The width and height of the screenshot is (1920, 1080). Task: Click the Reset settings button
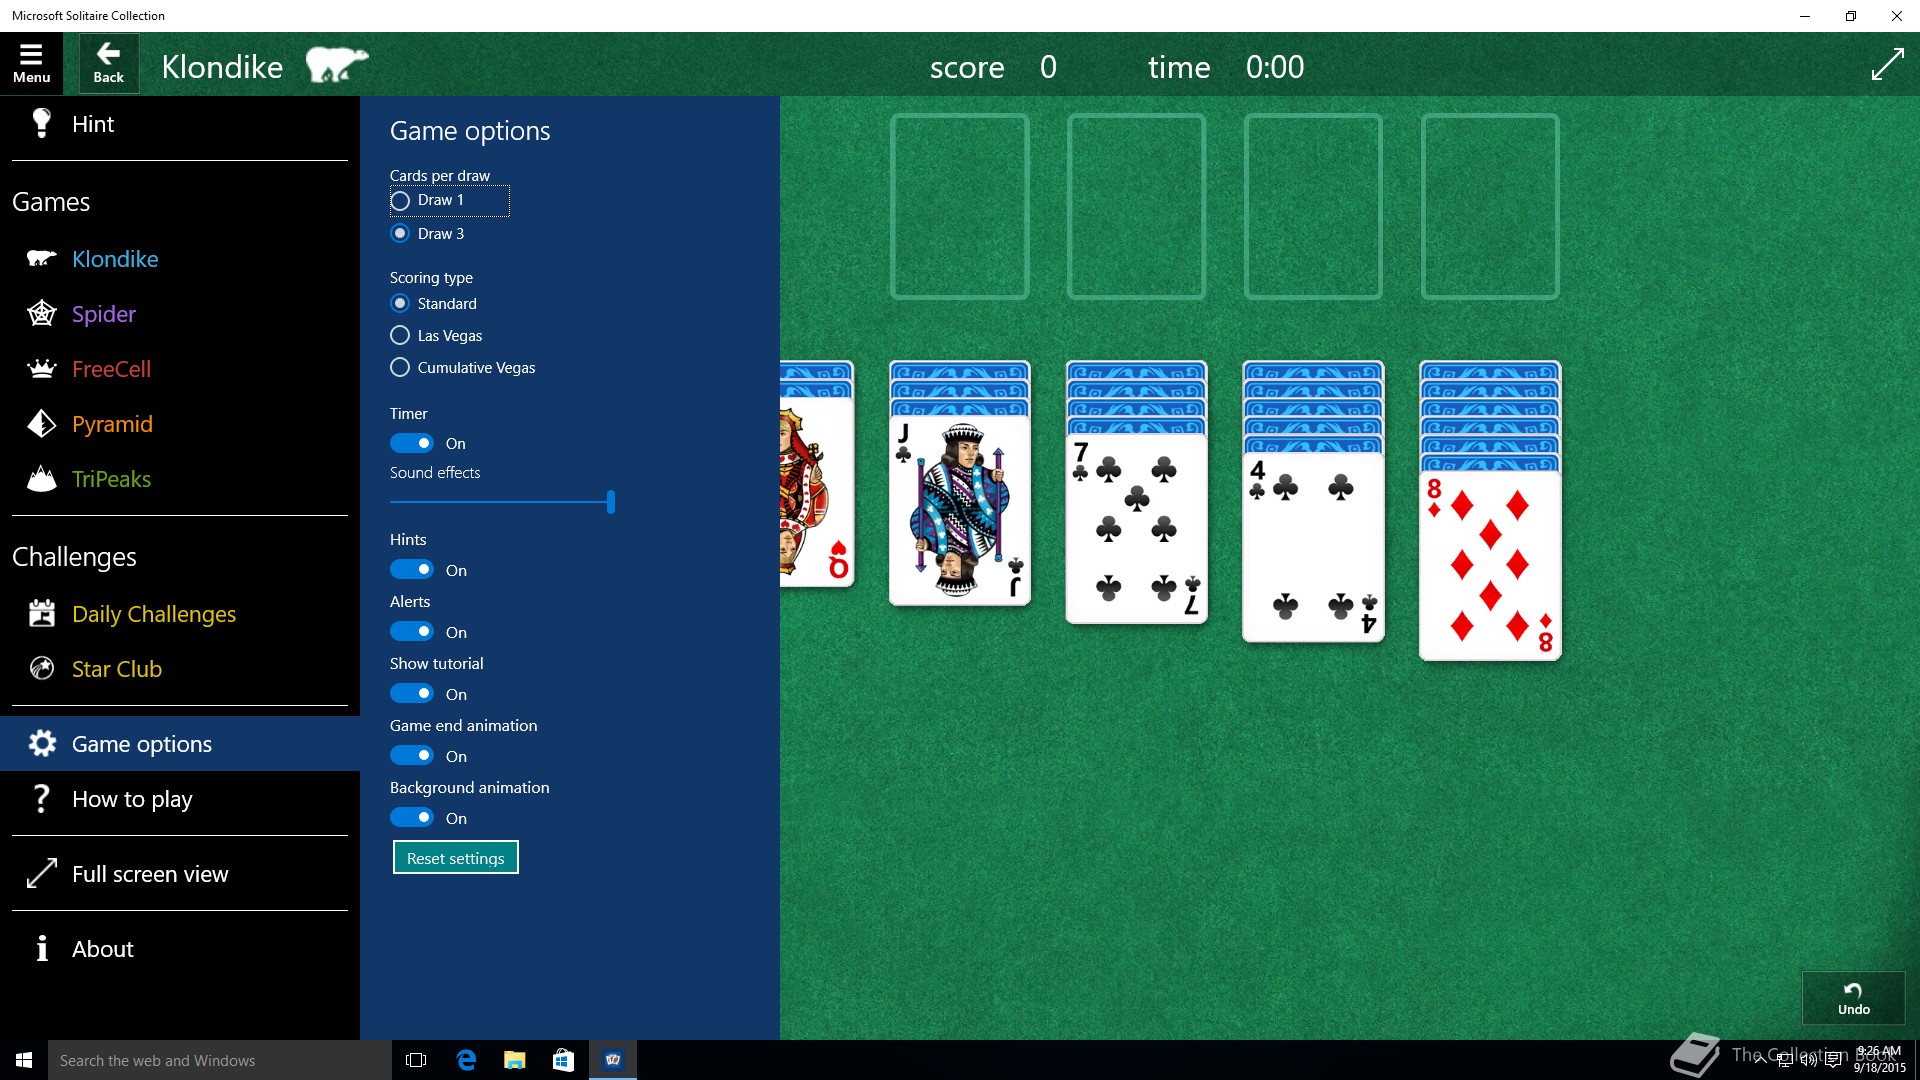455,857
